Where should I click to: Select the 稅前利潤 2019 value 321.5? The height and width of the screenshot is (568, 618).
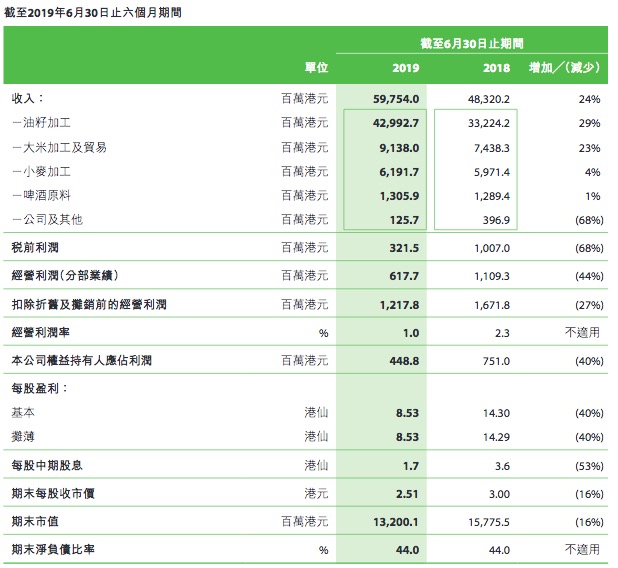pyautogui.click(x=404, y=248)
